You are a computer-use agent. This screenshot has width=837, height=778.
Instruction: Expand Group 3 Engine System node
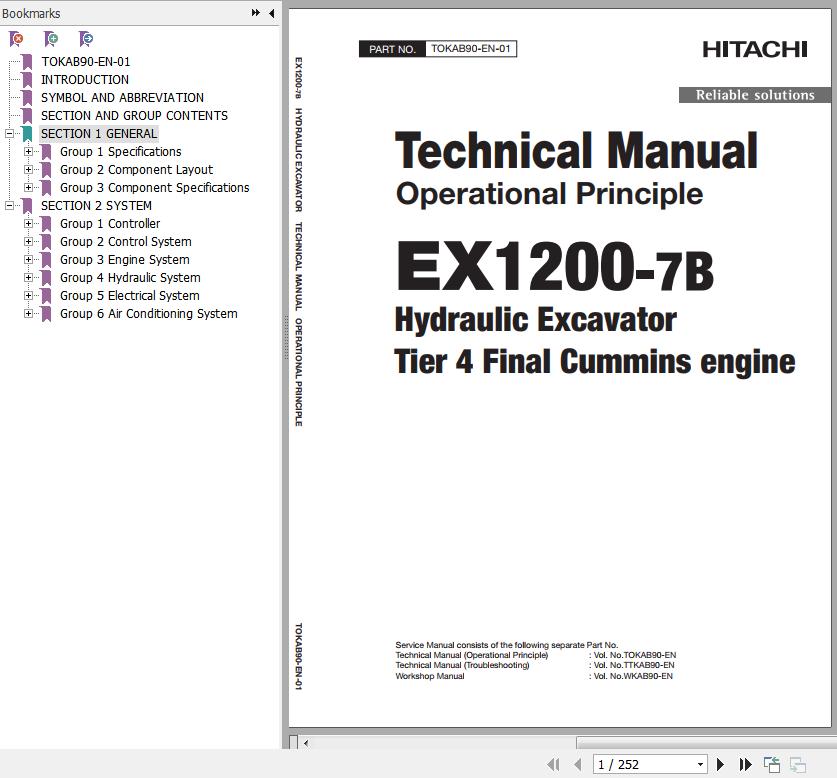pyautogui.click(x=28, y=260)
